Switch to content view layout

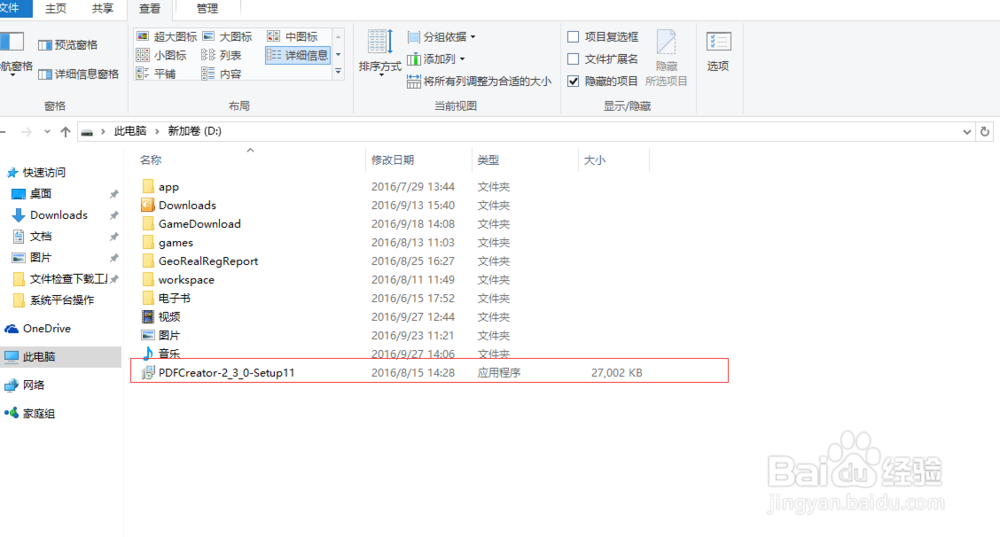click(221, 74)
